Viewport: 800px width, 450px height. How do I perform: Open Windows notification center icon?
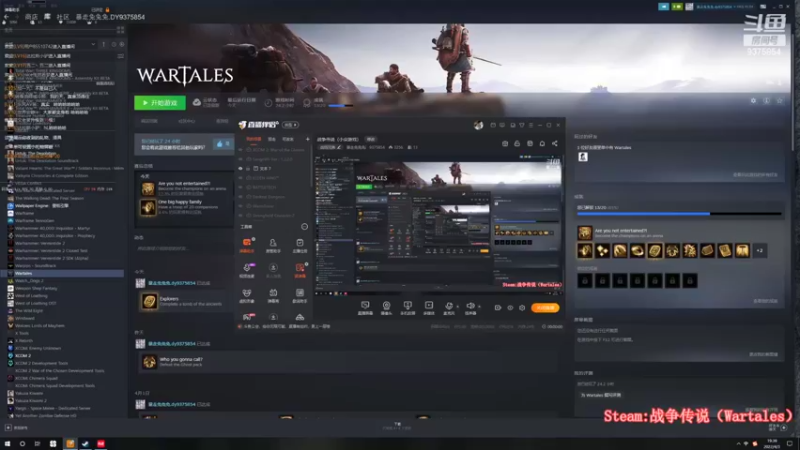pos(790,443)
